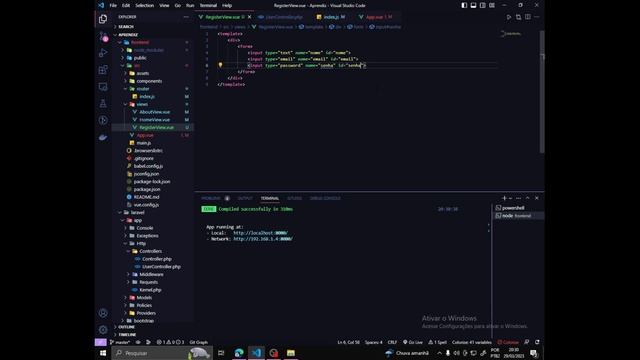
Task: Open main.js in file explorer
Action: 144,143
